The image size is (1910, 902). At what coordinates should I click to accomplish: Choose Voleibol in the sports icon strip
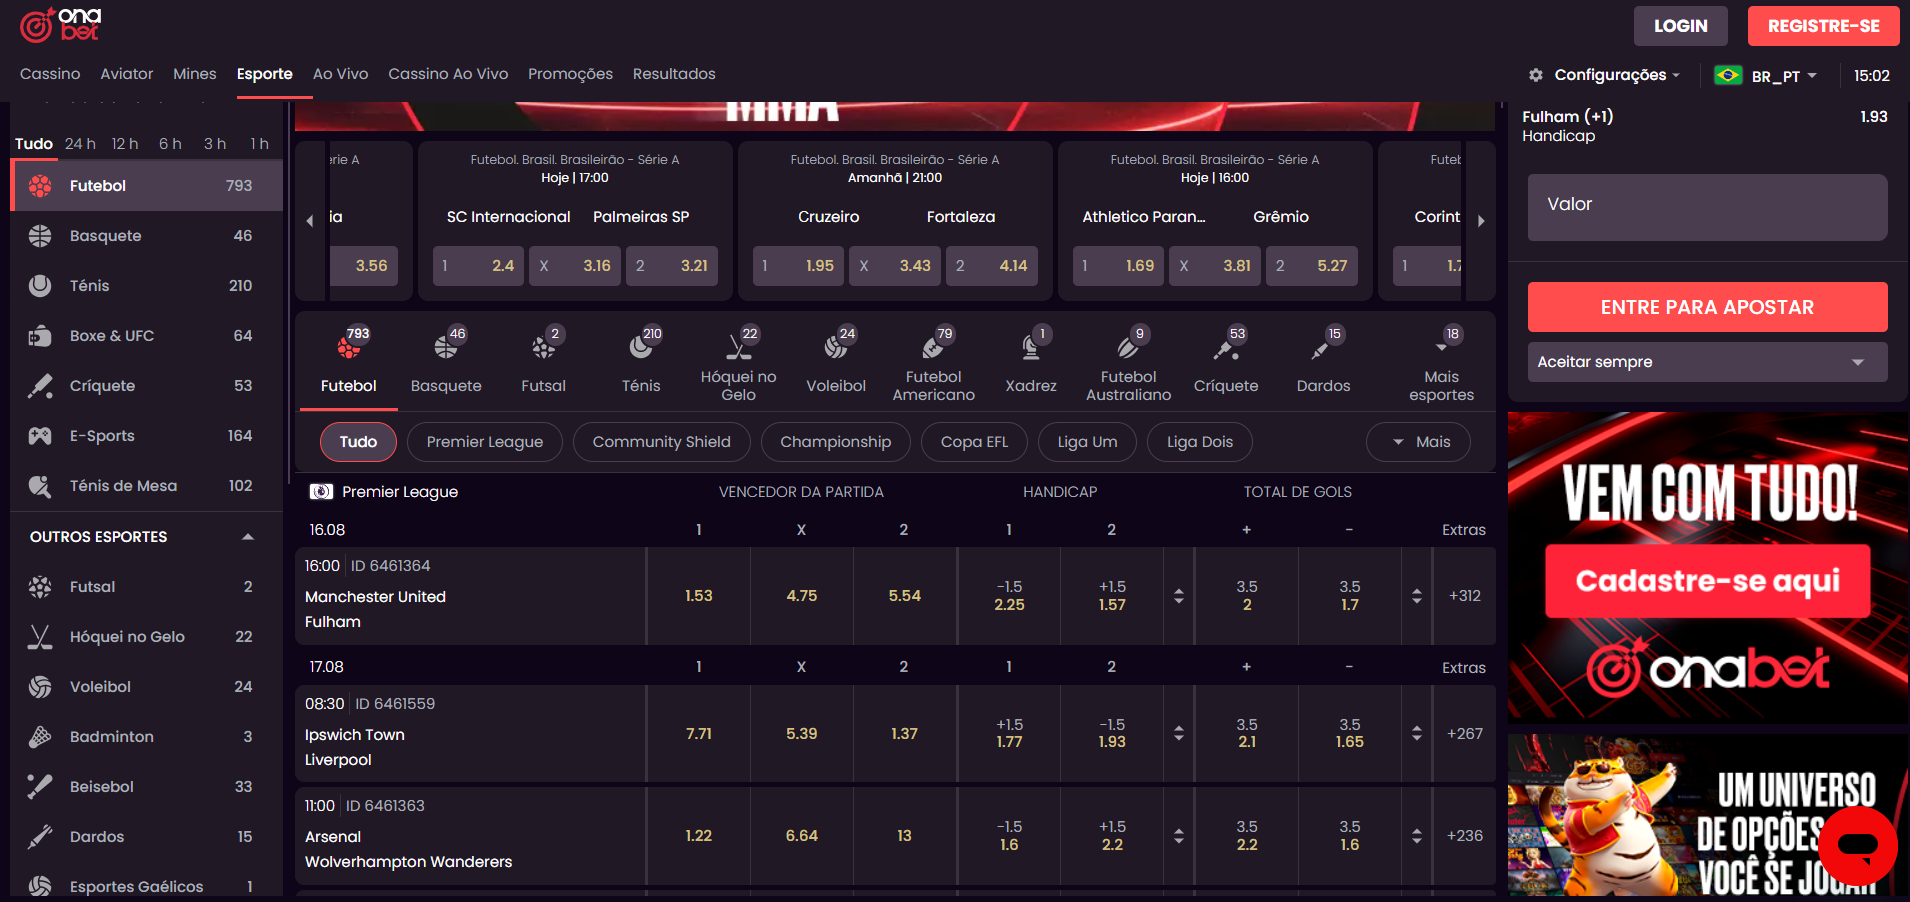[836, 361]
